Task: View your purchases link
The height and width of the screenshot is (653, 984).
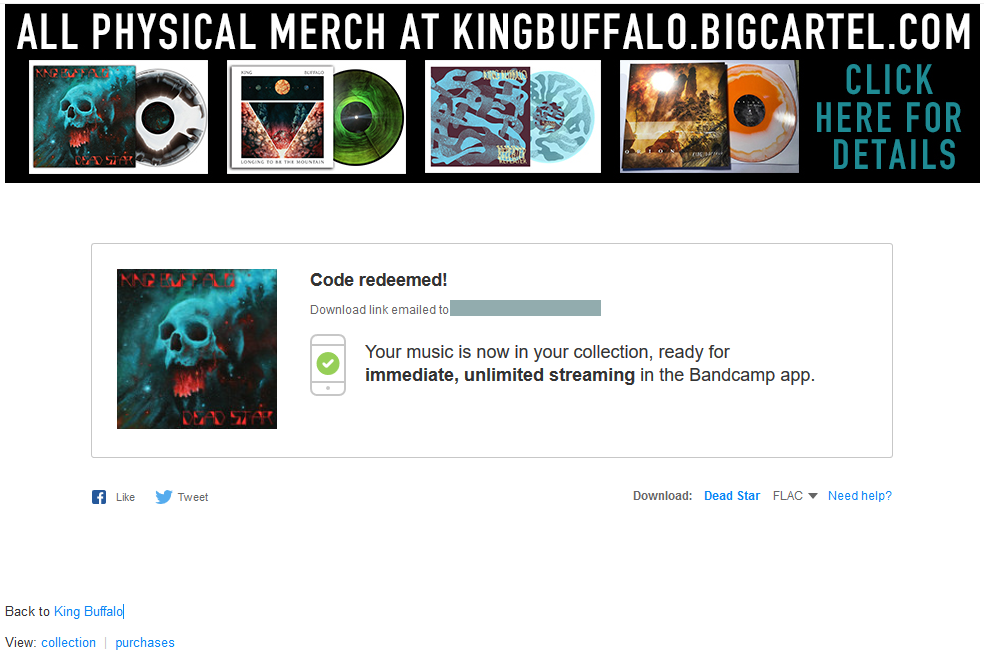Action: pyautogui.click(x=145, y=642)
